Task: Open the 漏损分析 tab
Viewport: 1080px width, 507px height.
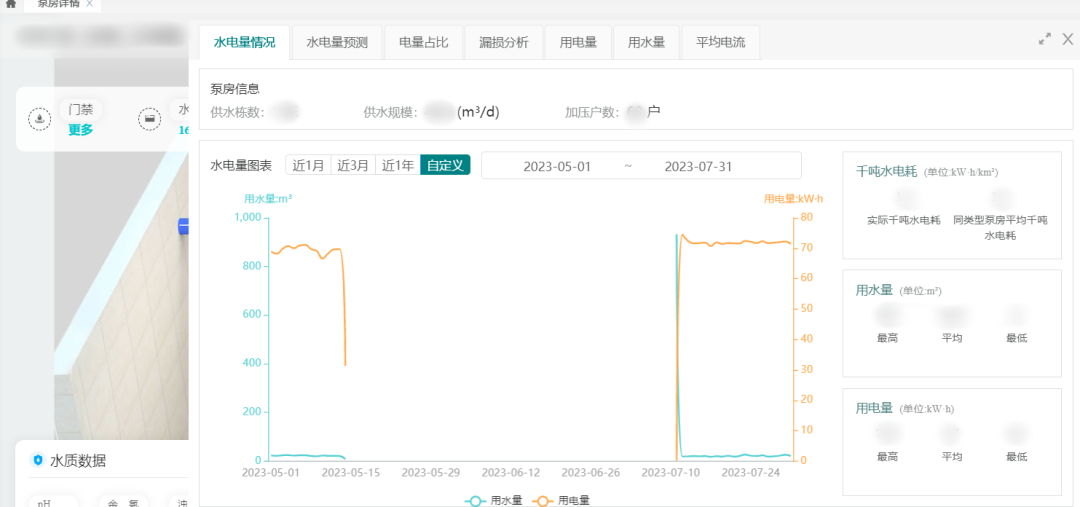Action: pos(504,43)
